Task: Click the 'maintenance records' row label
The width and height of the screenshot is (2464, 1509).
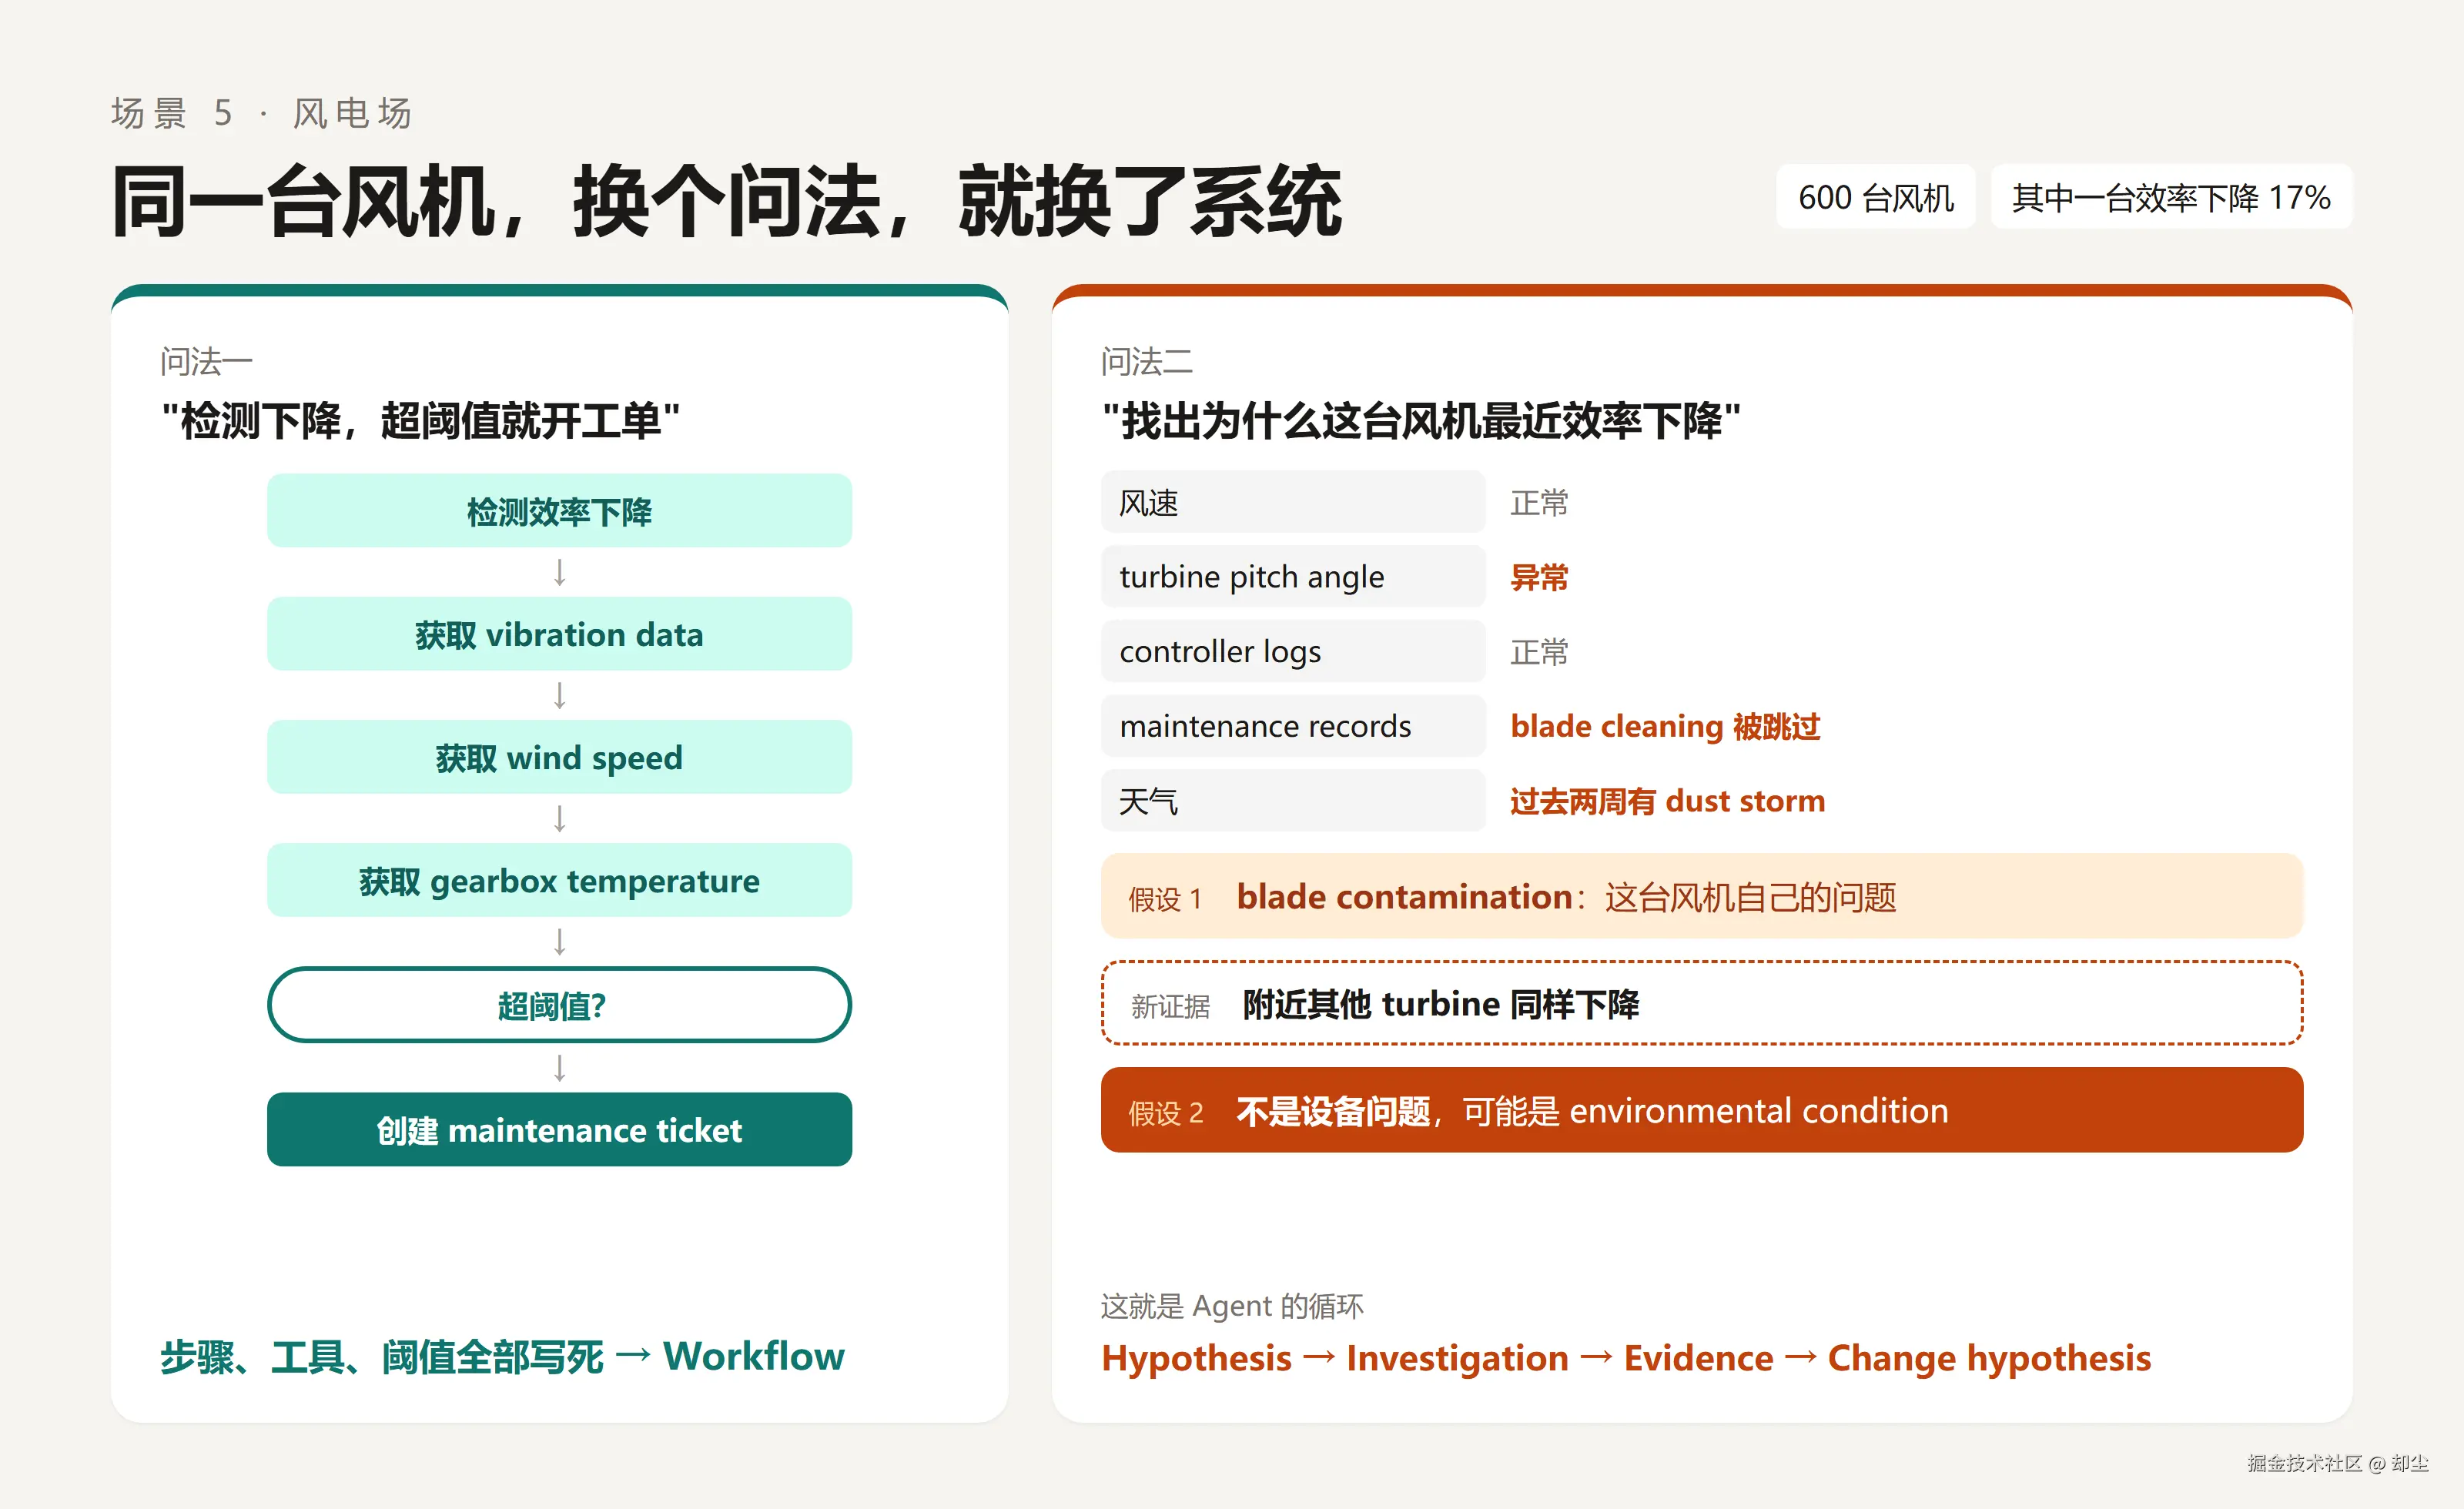Action: [x=1293, y=726]
